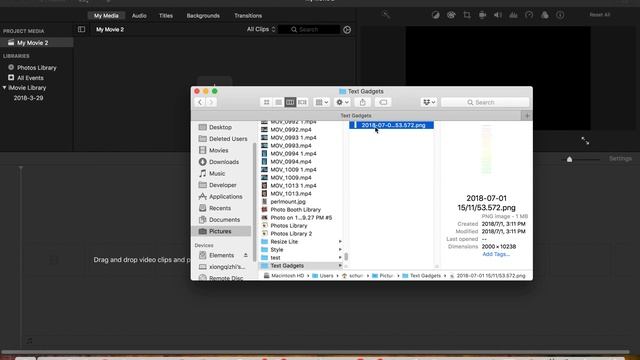Switch to the Audio tab
The image size is (640, 360).
pos(139,16)
